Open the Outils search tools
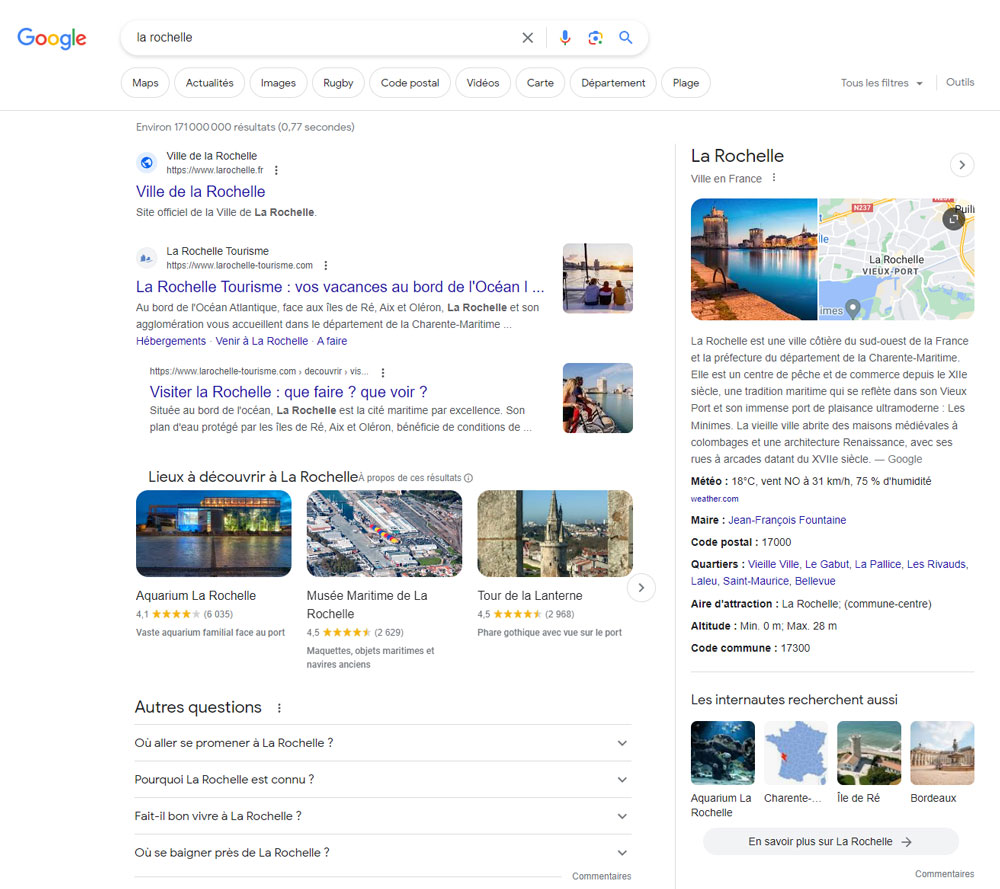Viewport: 1000px width, 889px height. [960, 82]
